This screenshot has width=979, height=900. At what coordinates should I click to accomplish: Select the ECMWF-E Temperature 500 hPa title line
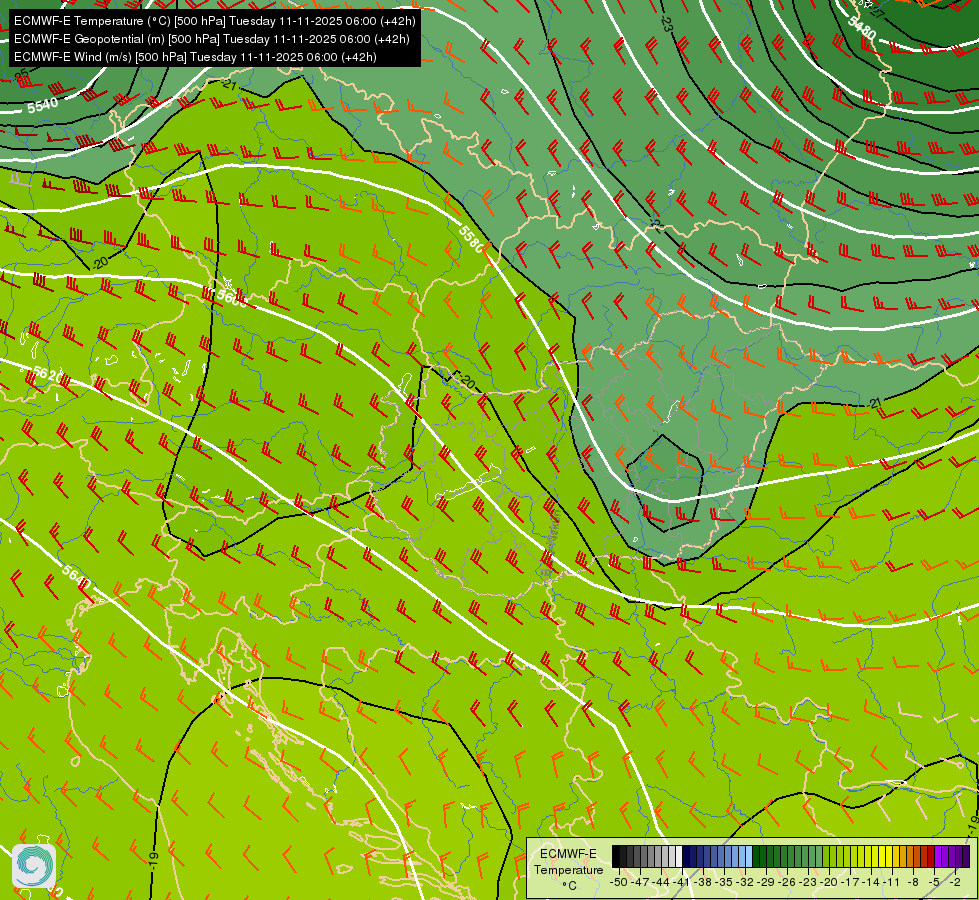214,21
